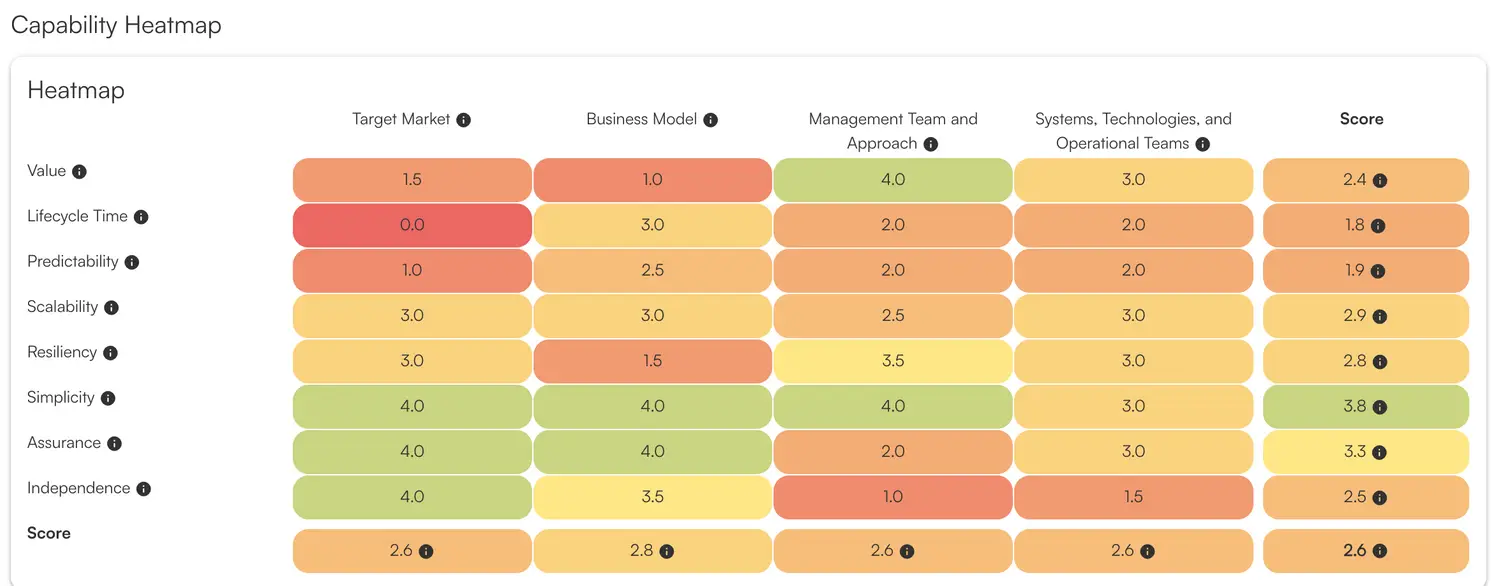
Task: Click the Independence Business Model 3.5 cell
Action: (x=652, y=497)
